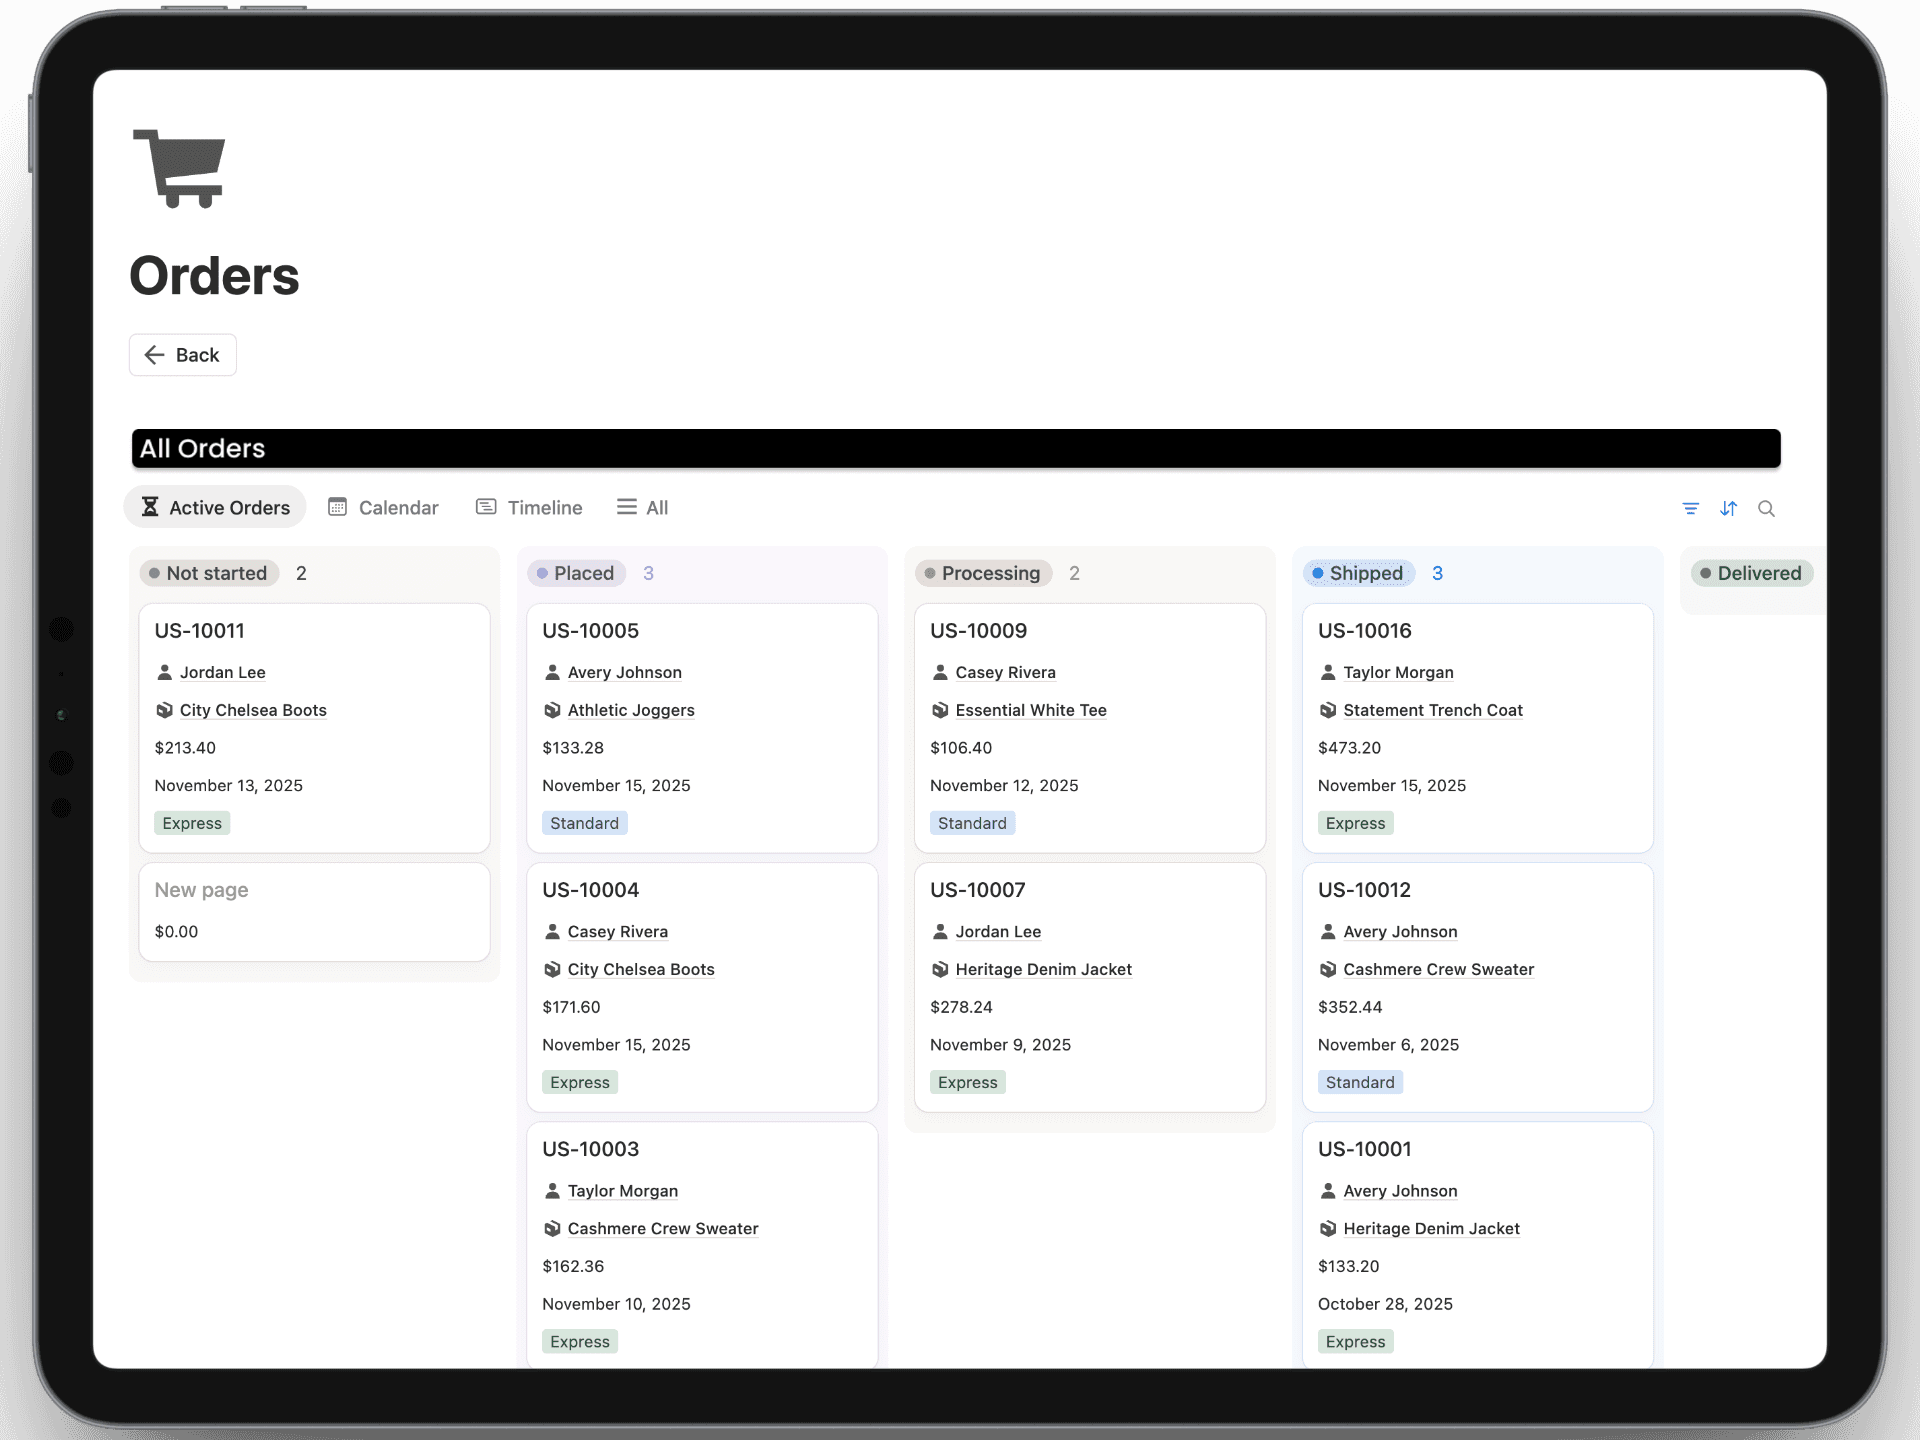Switch to the Timeline view tab
The height and width of the screenshot is (1440, 1920).
tap(529, 507)
